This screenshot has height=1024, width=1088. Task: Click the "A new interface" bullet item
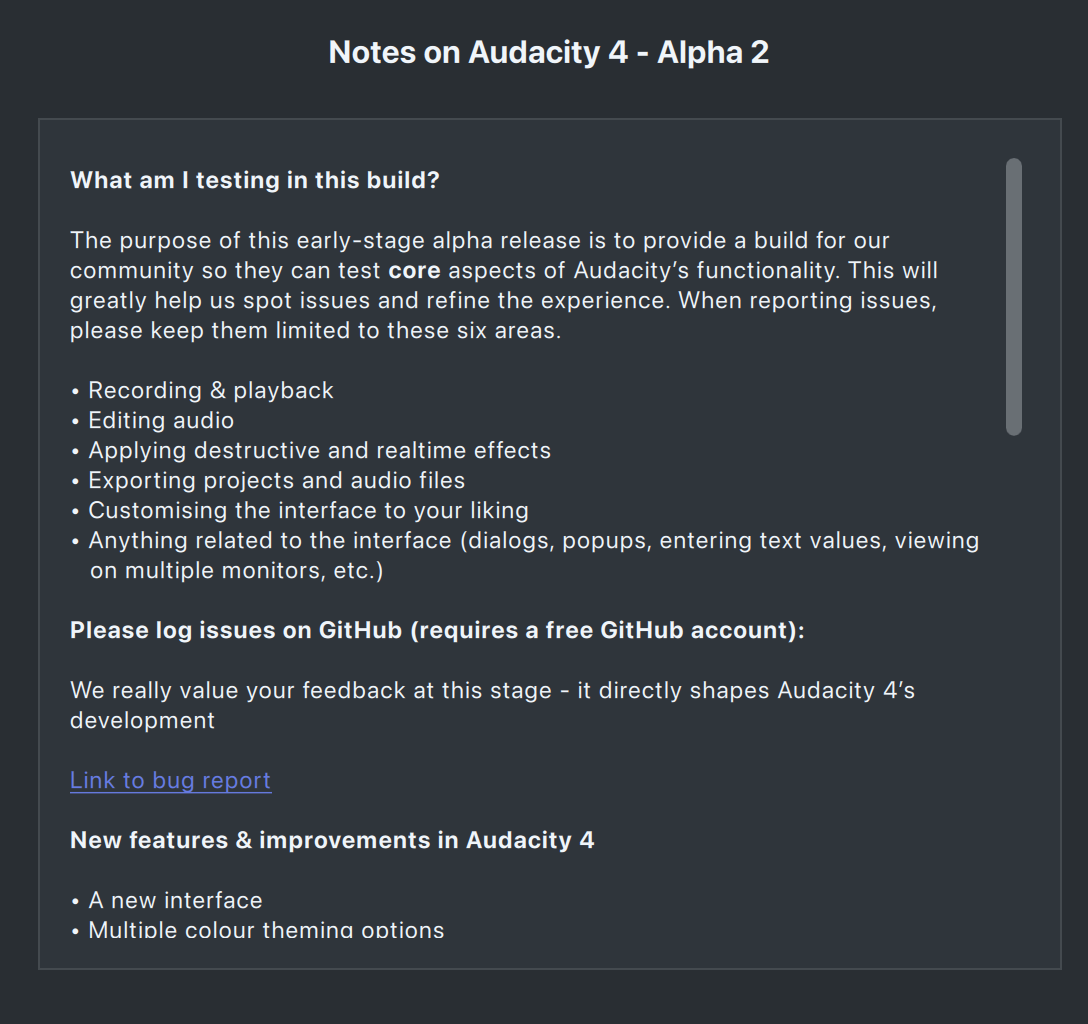(175, 901)
